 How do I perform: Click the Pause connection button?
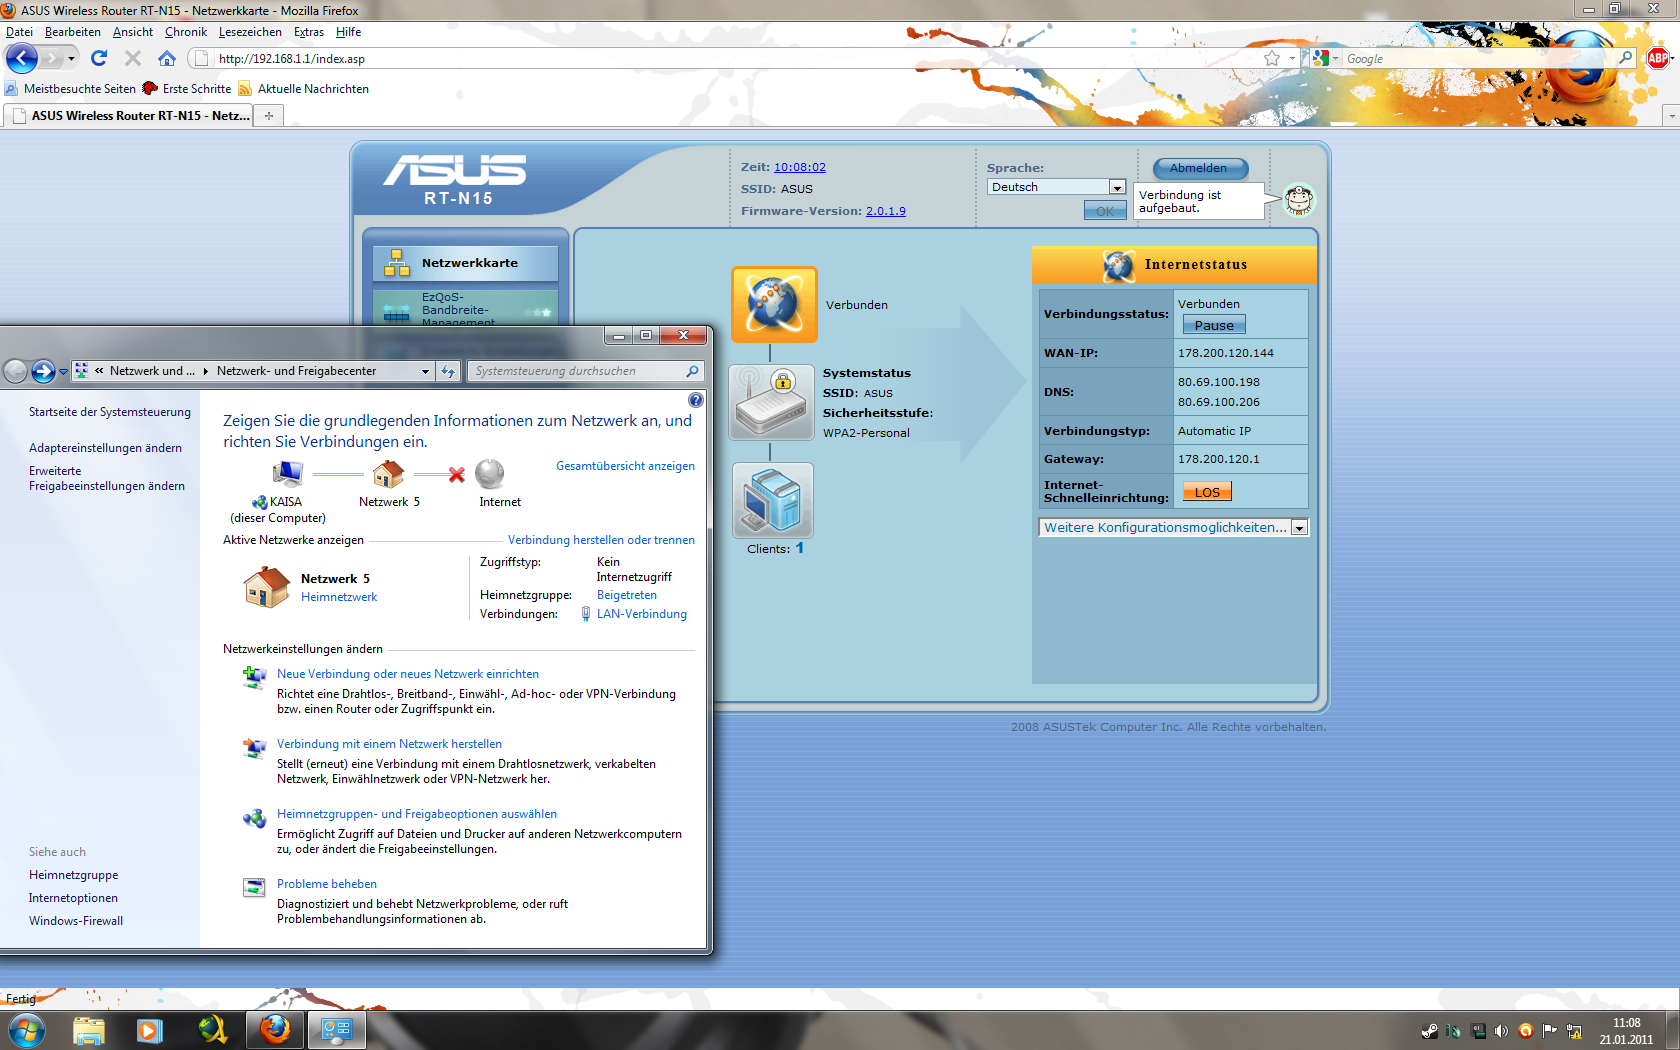tap(1214, 325)
